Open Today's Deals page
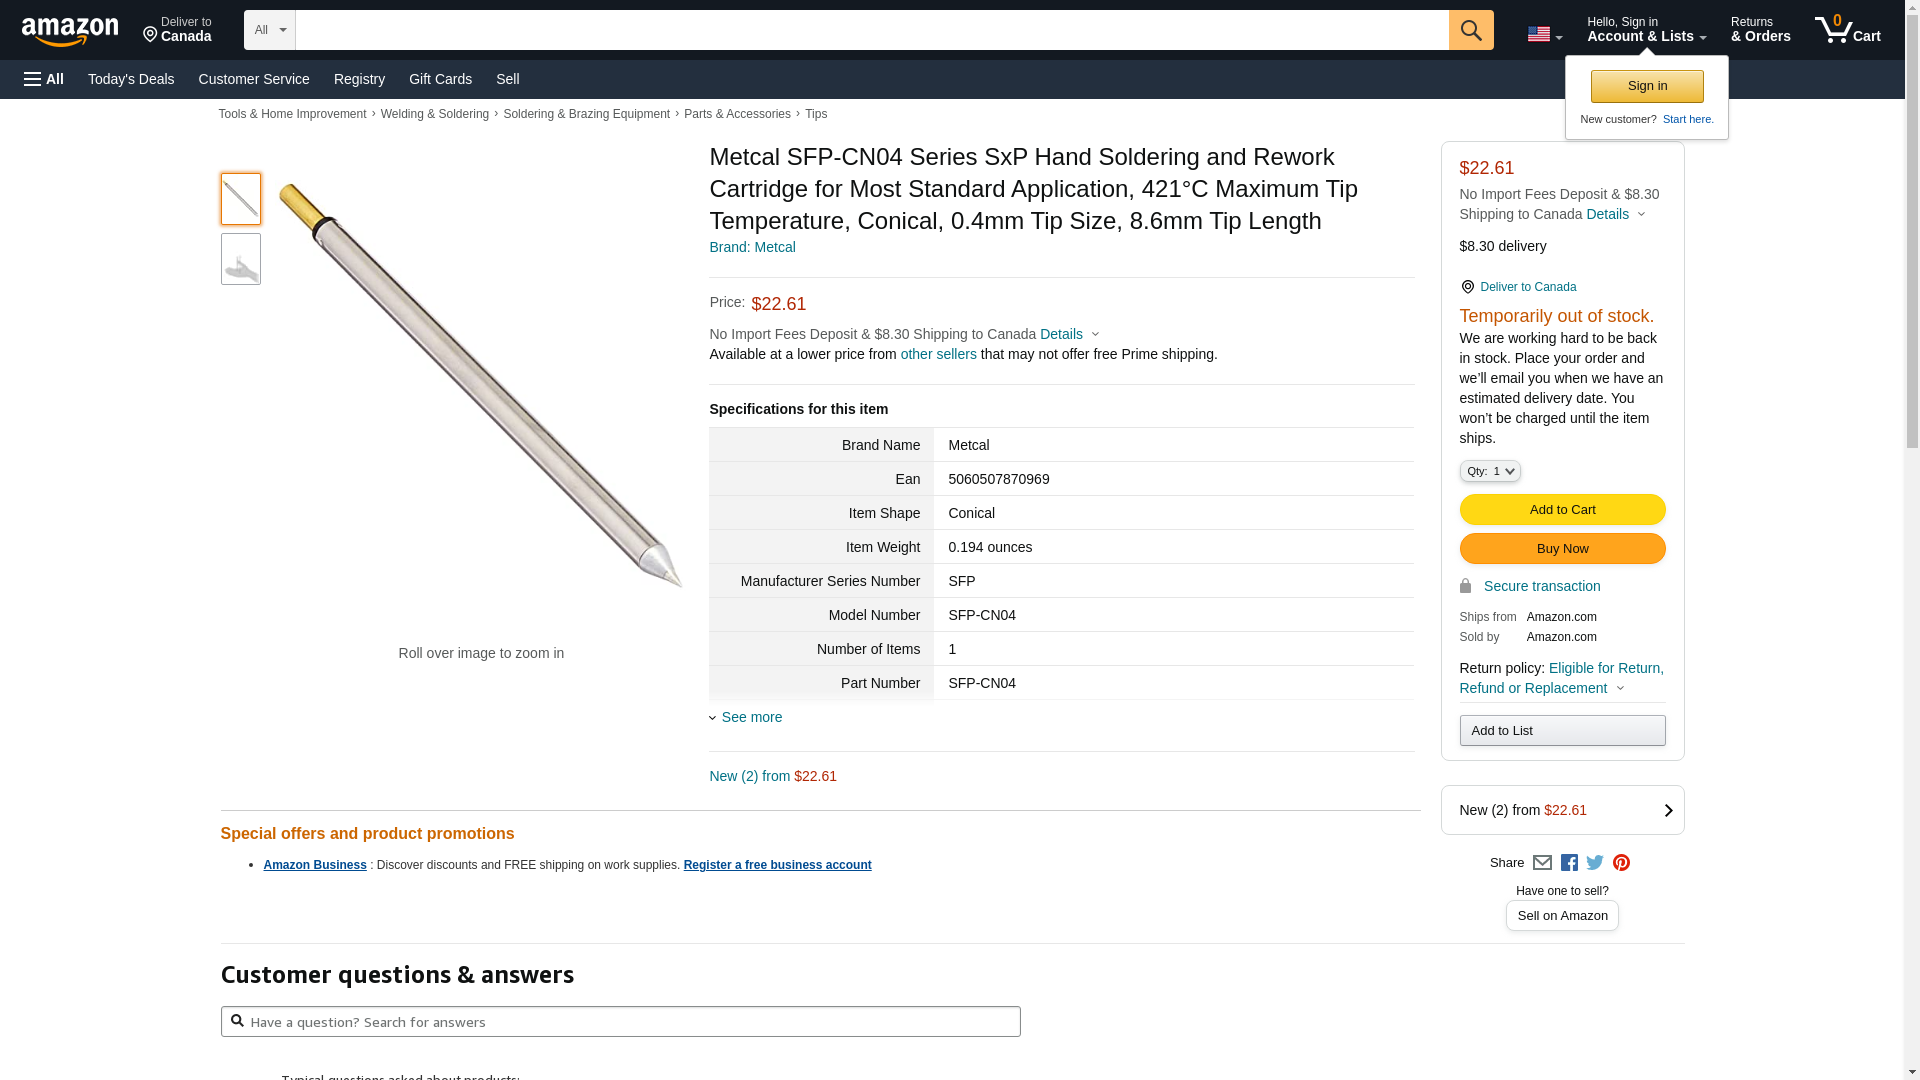1920x1080 pixels. 131,79
